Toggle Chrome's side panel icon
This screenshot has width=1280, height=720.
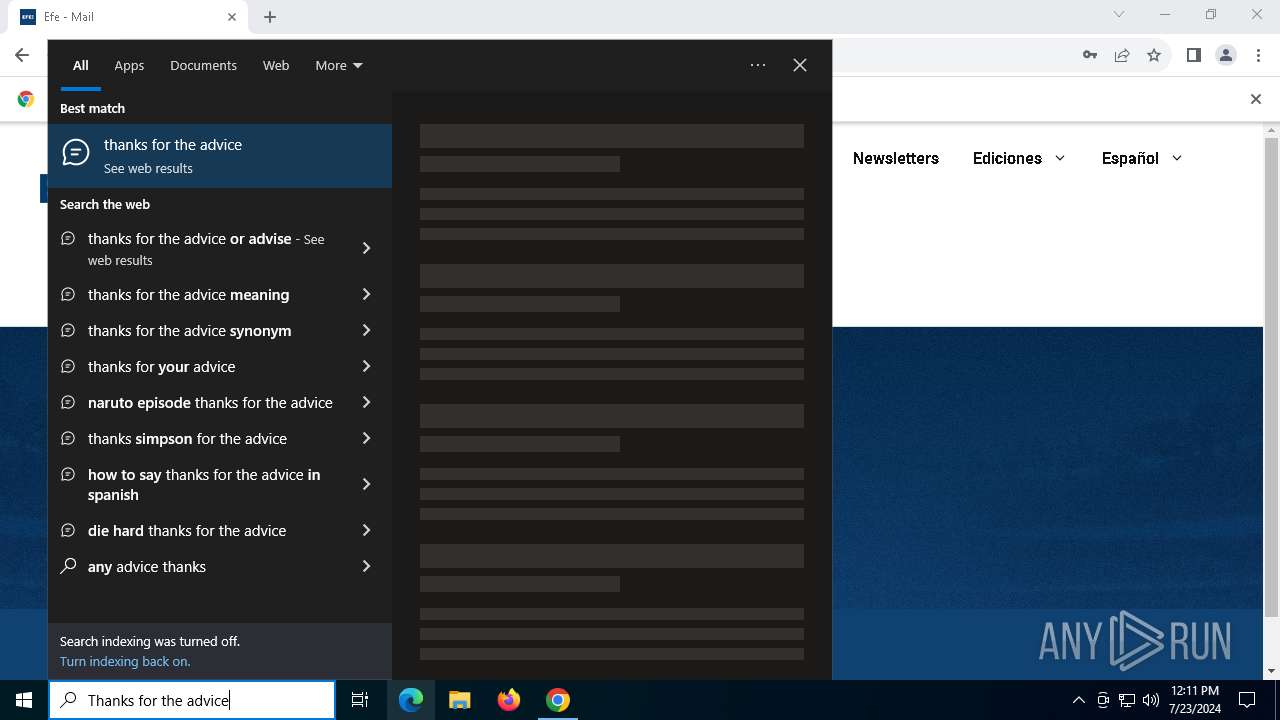[1193, 55]
